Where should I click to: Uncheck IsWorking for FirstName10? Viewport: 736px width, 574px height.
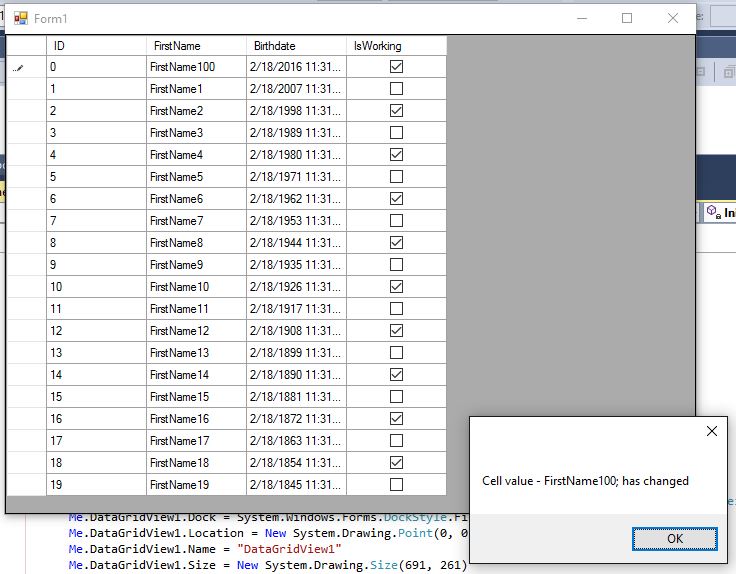tap(396, 287)
